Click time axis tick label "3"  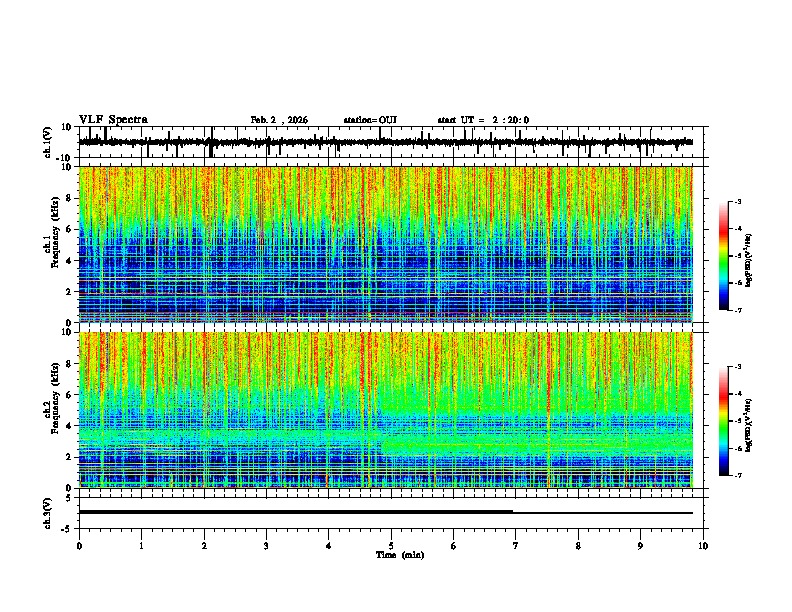266,546
